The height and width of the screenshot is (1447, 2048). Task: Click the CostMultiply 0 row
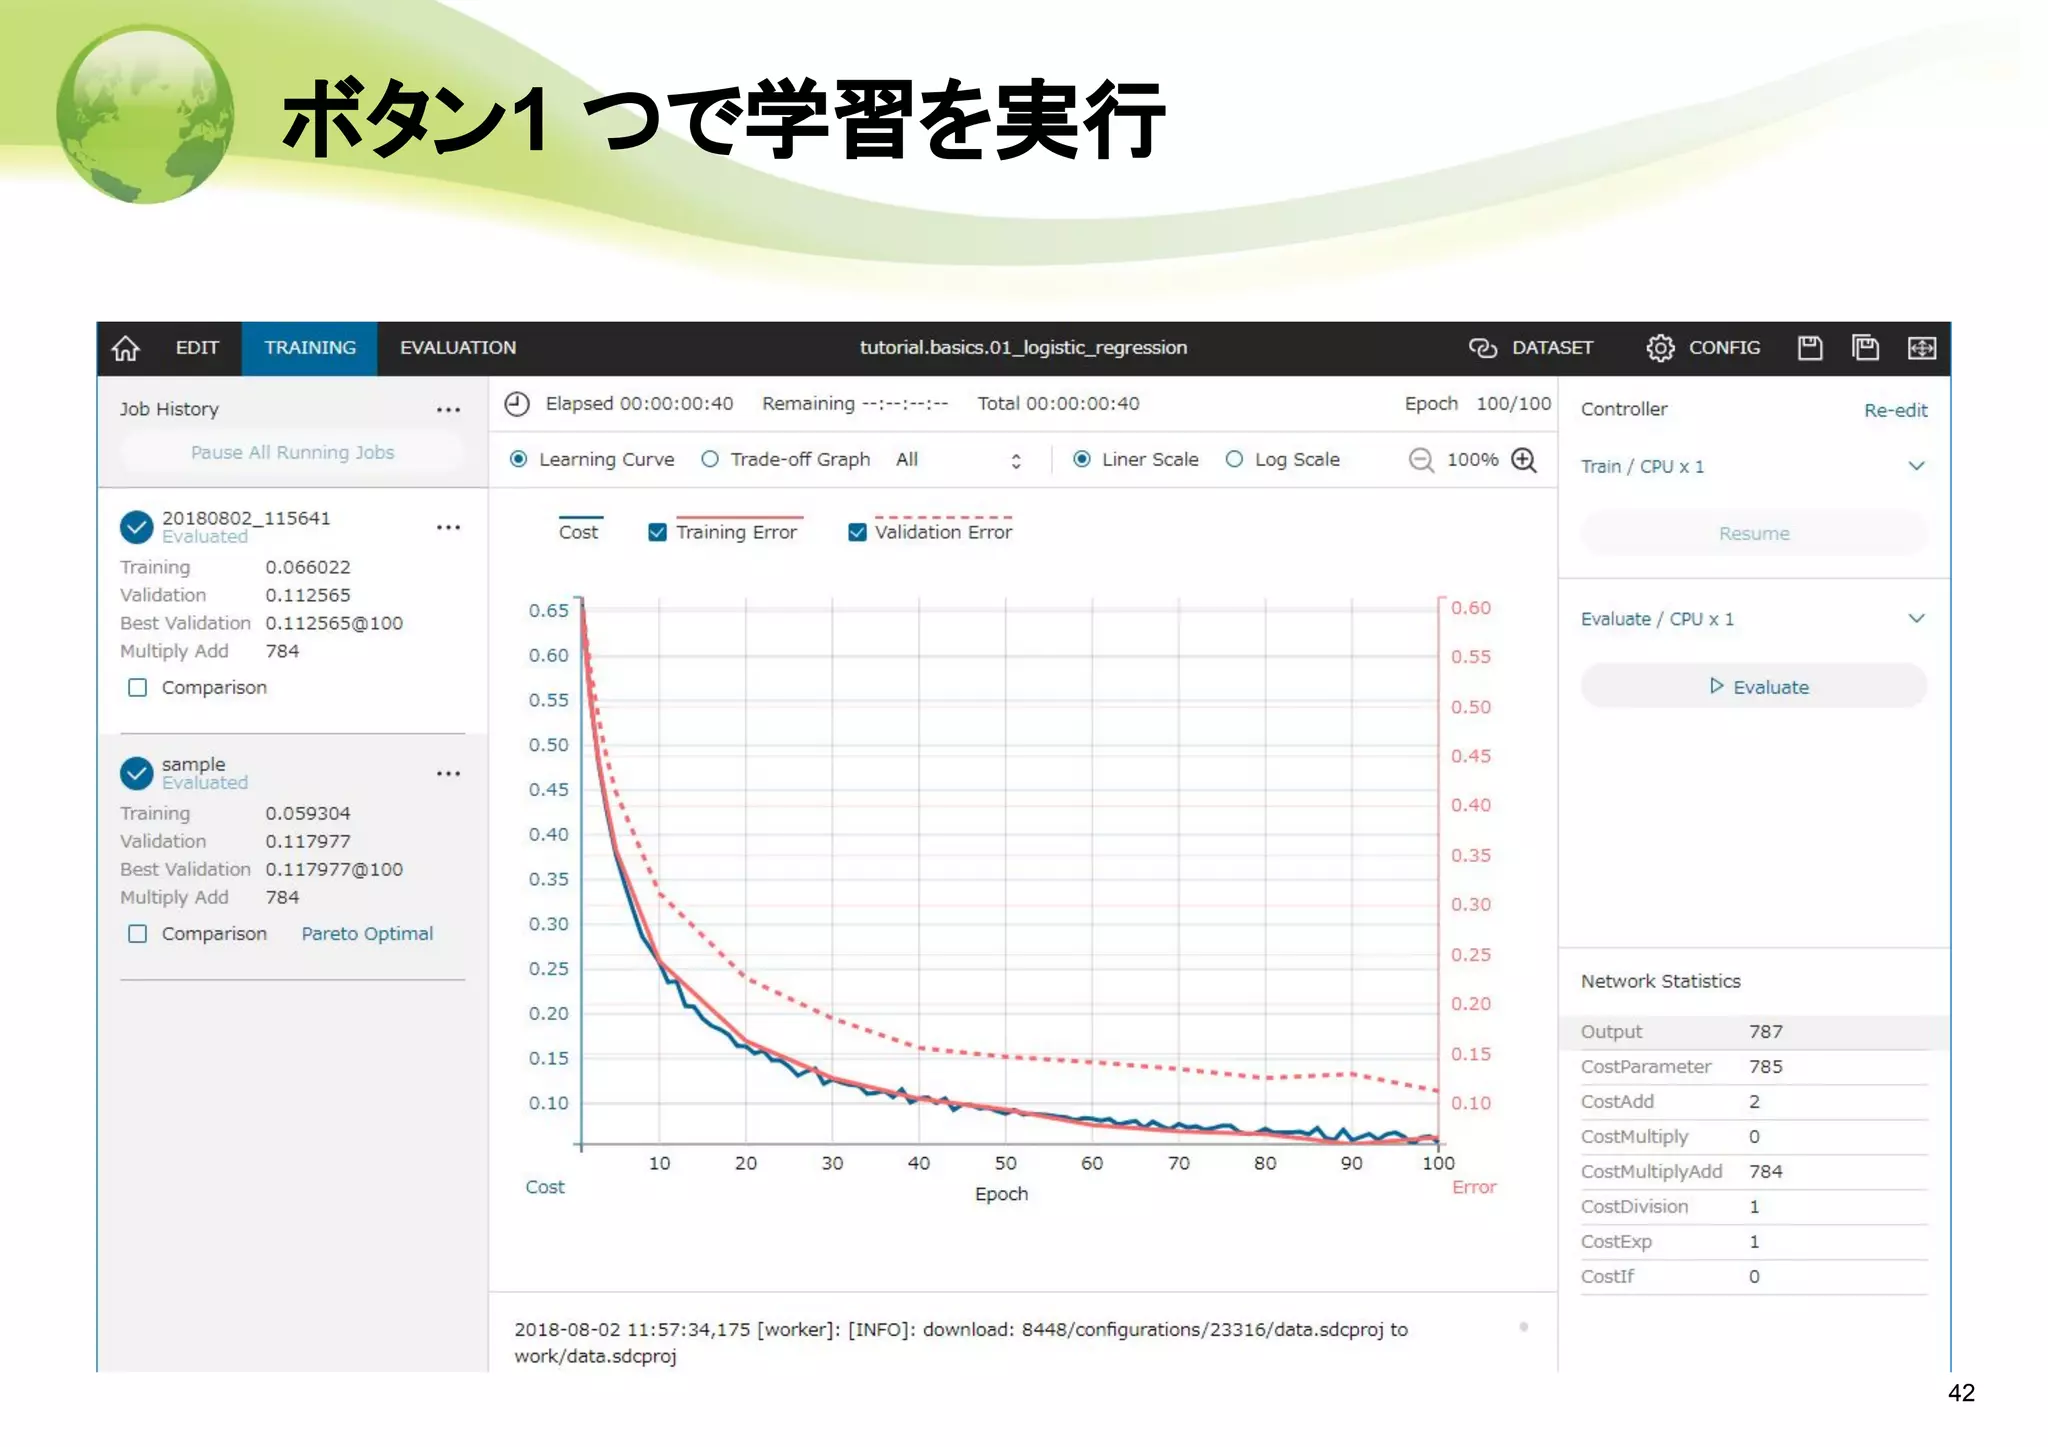[x=1754, y=1137]
